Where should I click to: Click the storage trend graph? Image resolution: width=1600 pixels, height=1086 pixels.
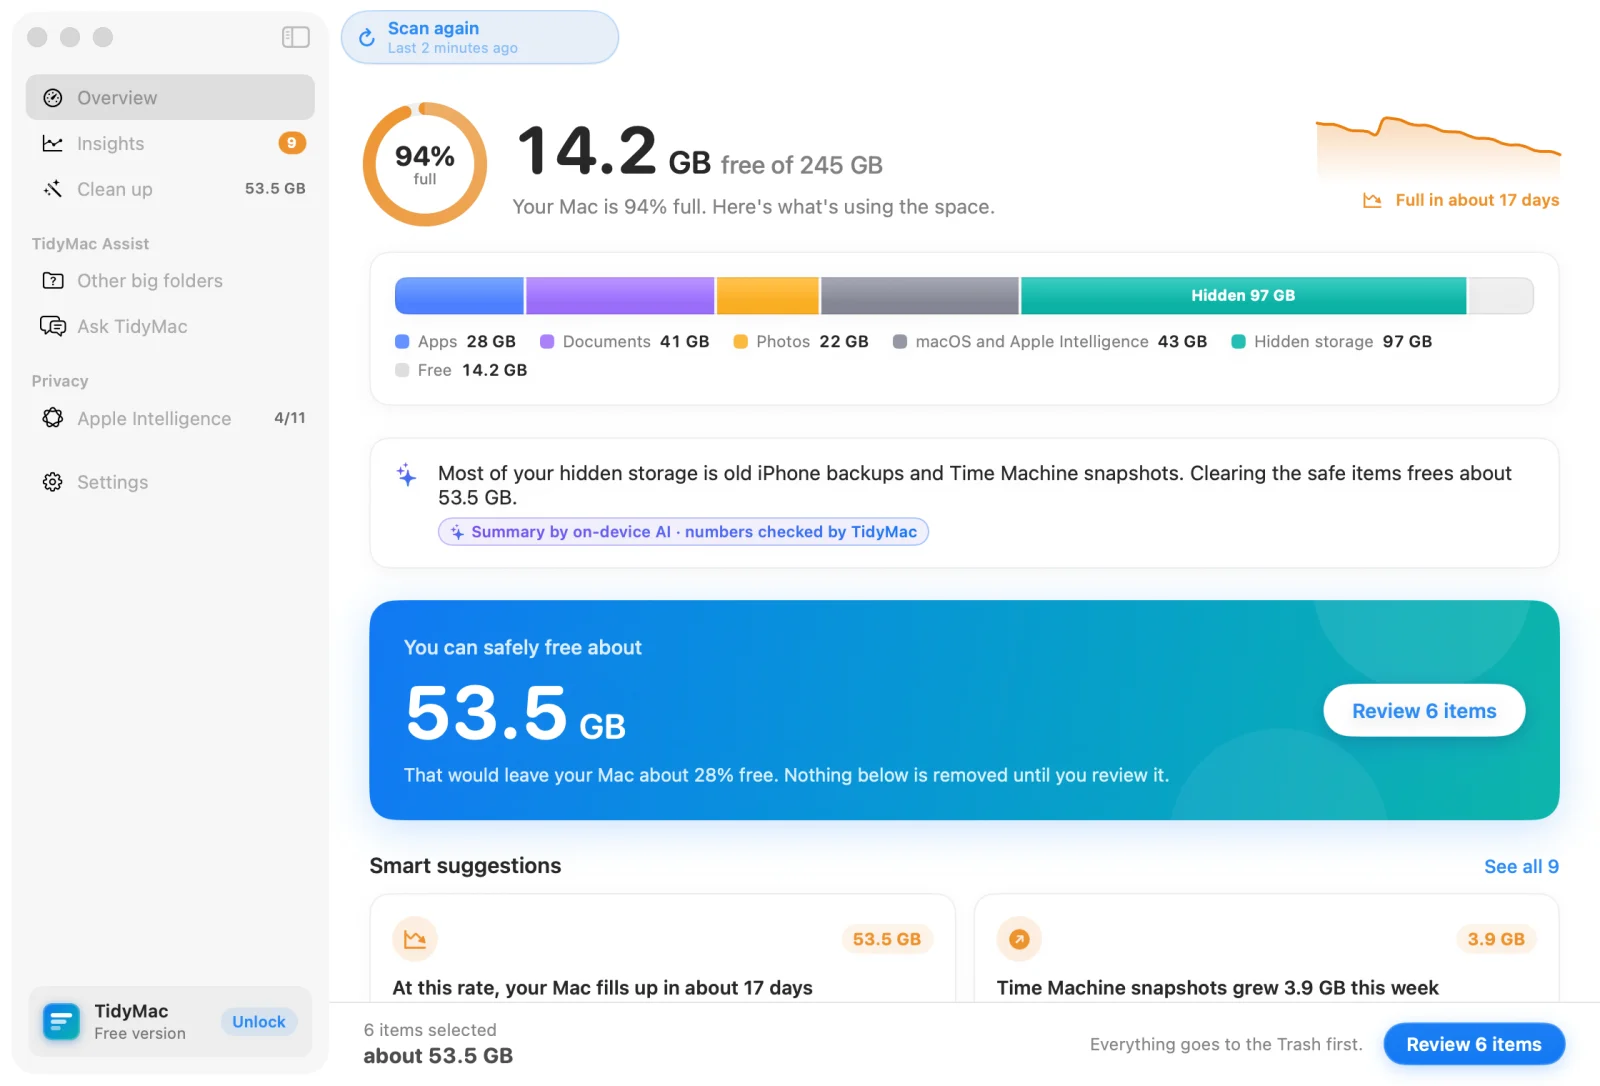point(1438,148)
